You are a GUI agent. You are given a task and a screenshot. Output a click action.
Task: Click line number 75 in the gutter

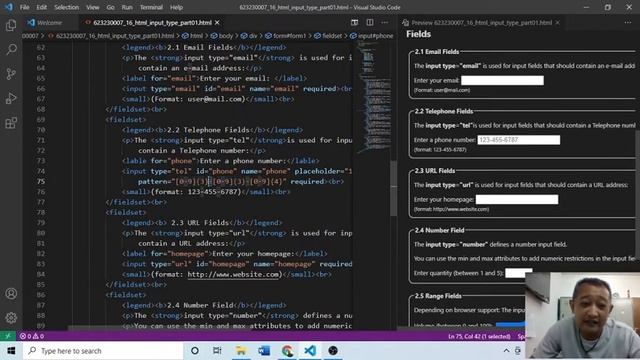point(41,181)
